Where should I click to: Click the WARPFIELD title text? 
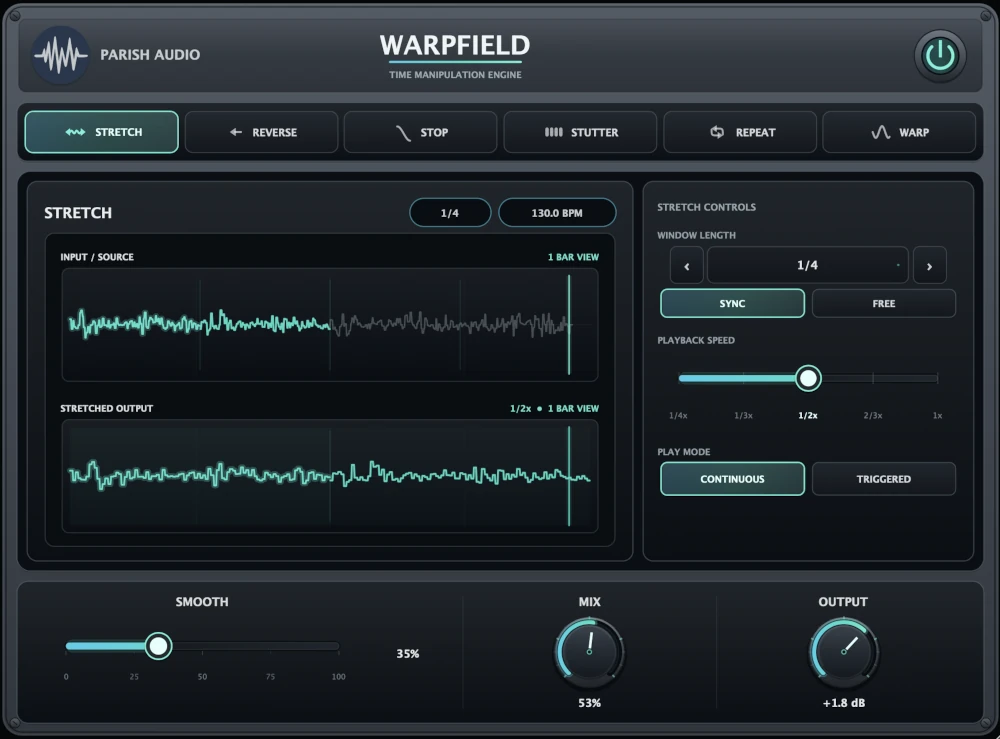tap(455, 45)
